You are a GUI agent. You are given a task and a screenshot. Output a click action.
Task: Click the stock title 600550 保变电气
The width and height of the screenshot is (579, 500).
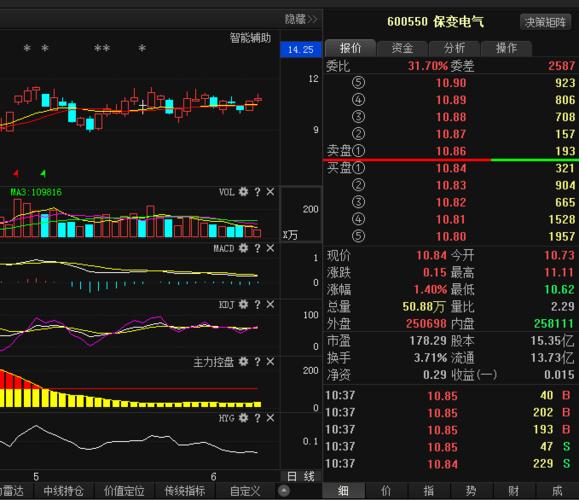[435, 22]
